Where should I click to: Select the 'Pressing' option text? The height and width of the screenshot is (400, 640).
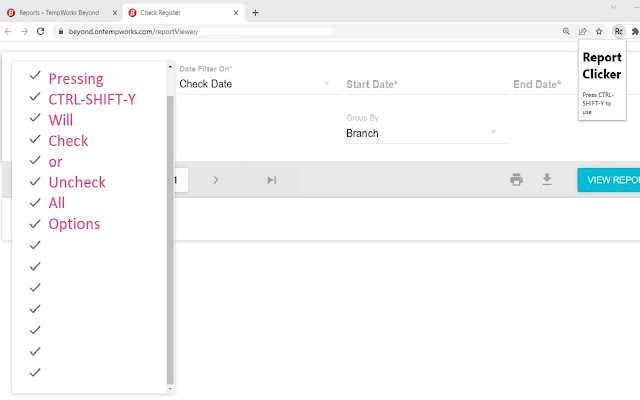pyautogui.click(x=76, y=79)
